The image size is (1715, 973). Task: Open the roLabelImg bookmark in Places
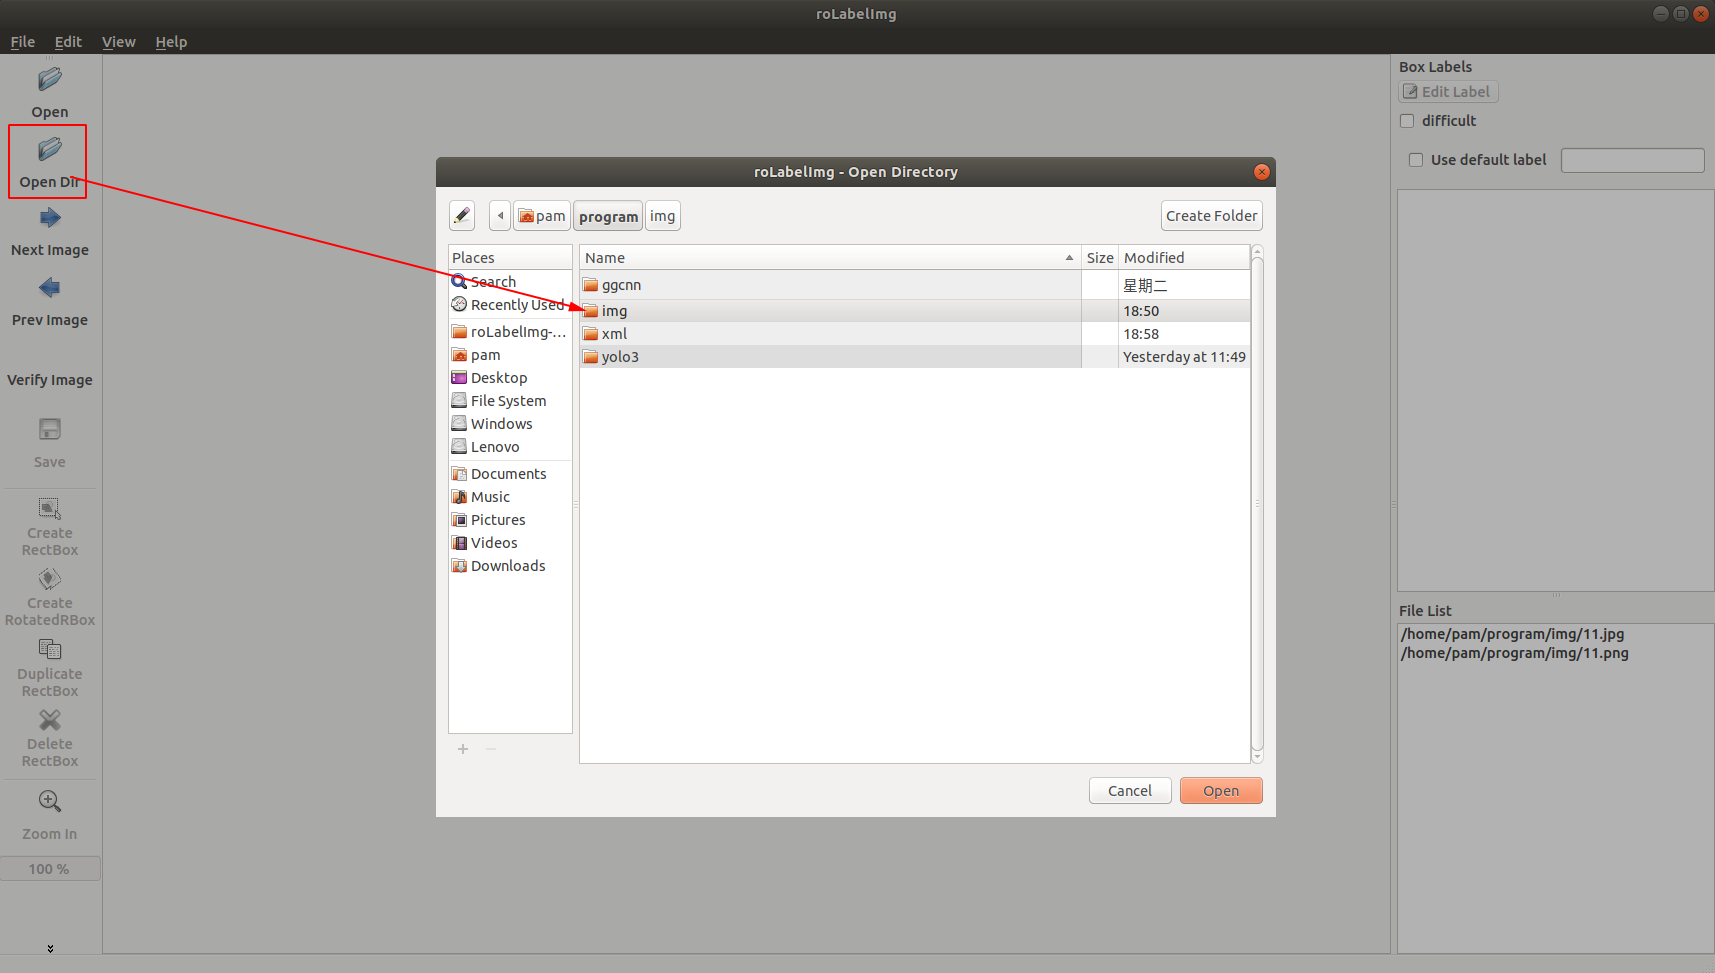pos(510,332)
